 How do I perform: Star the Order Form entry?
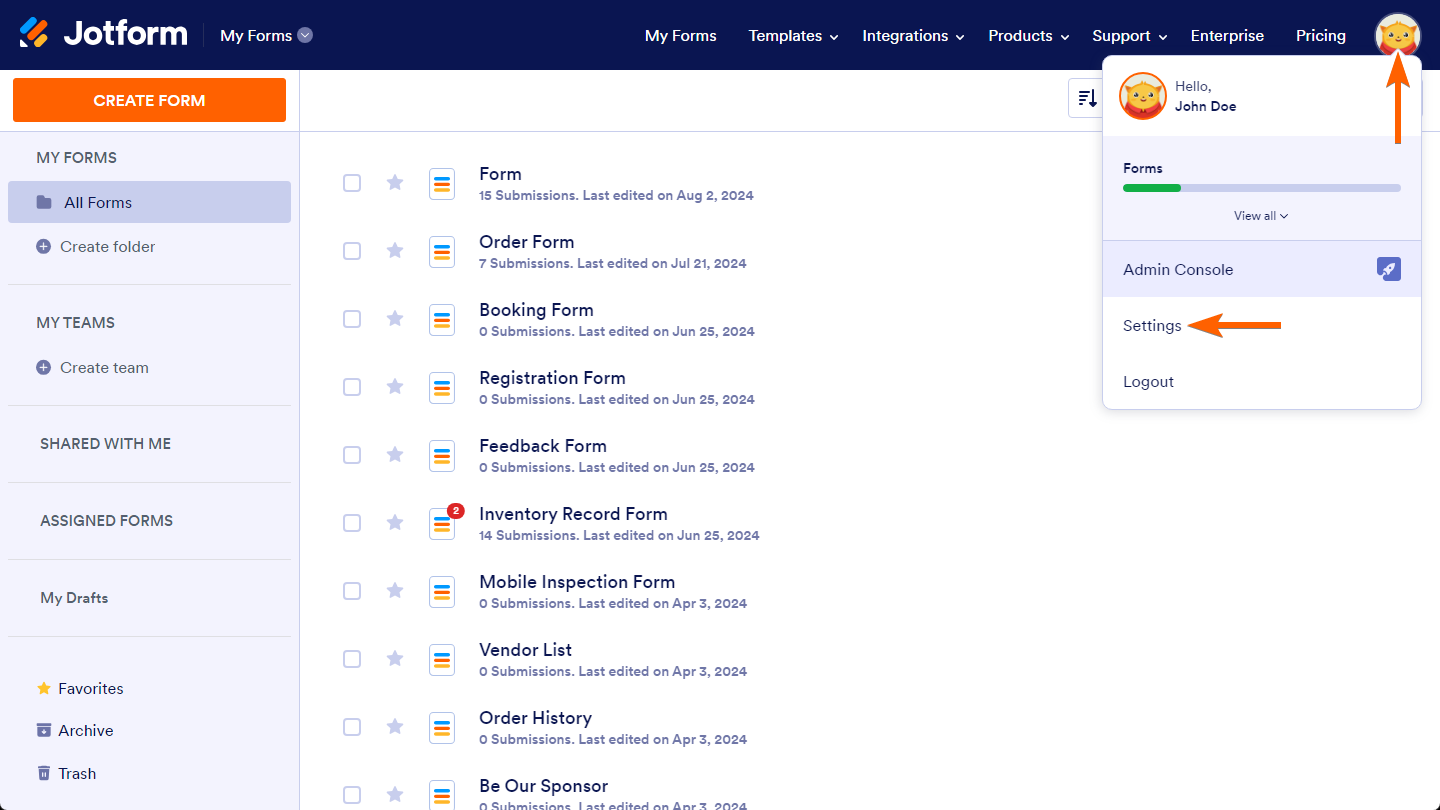[395, 250]
